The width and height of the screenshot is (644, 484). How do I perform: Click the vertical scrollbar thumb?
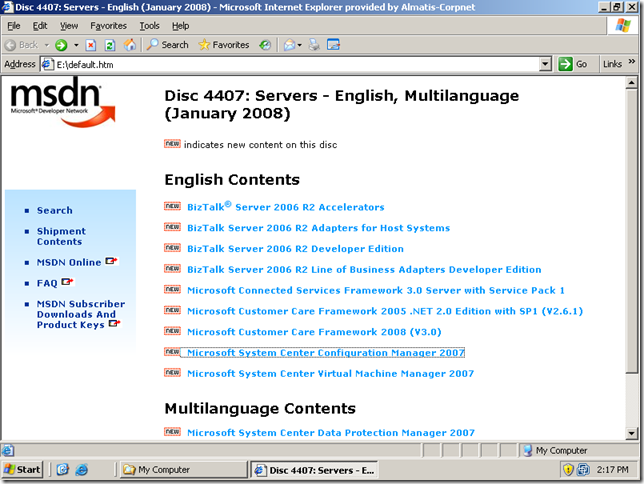point(632,232)
